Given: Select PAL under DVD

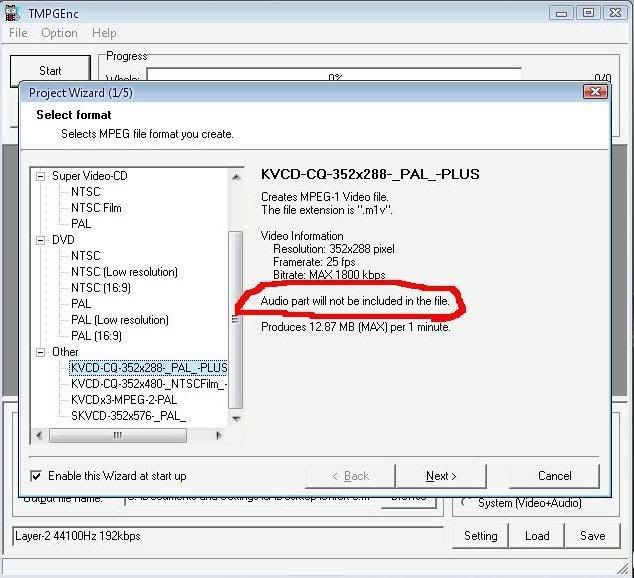Looking at the screenshot, I should [x=81, y=304].
